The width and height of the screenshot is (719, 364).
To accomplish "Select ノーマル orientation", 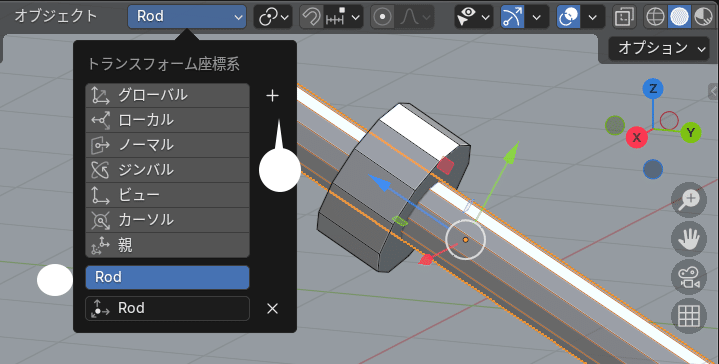I will click(x=167, y=145).
